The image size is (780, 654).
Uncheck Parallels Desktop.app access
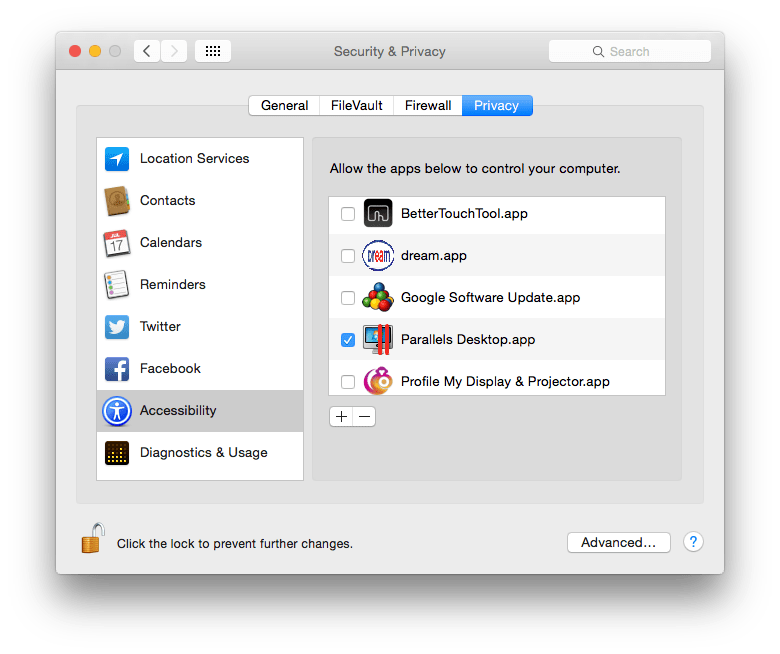coord(347,340)
